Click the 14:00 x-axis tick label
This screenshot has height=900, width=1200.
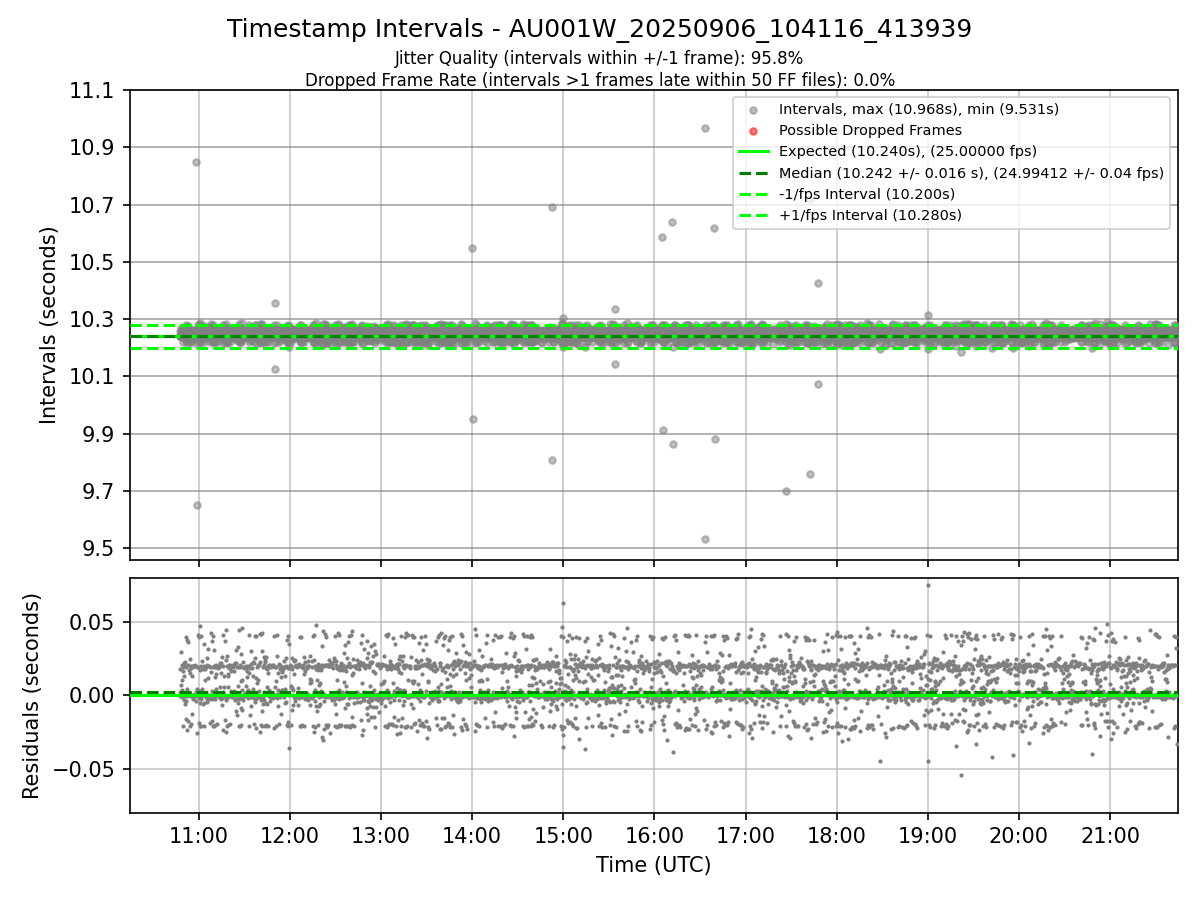click(471, 834)
